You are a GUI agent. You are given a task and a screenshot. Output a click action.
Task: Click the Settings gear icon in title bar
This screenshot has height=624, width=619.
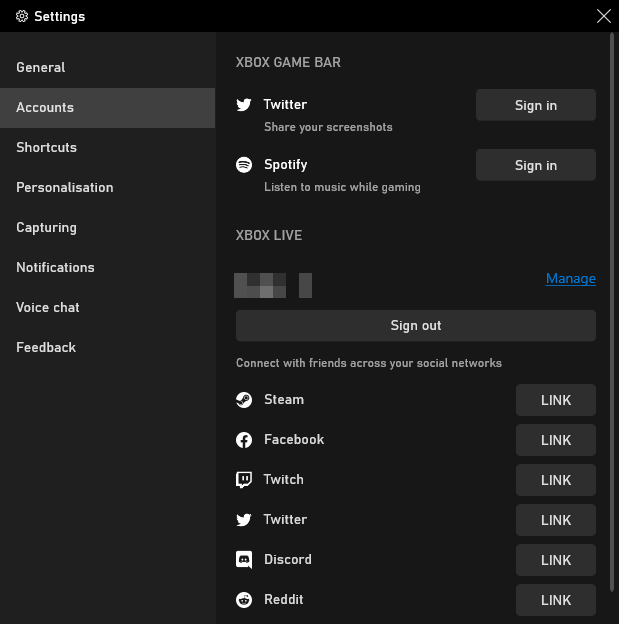tap(22, 16)
